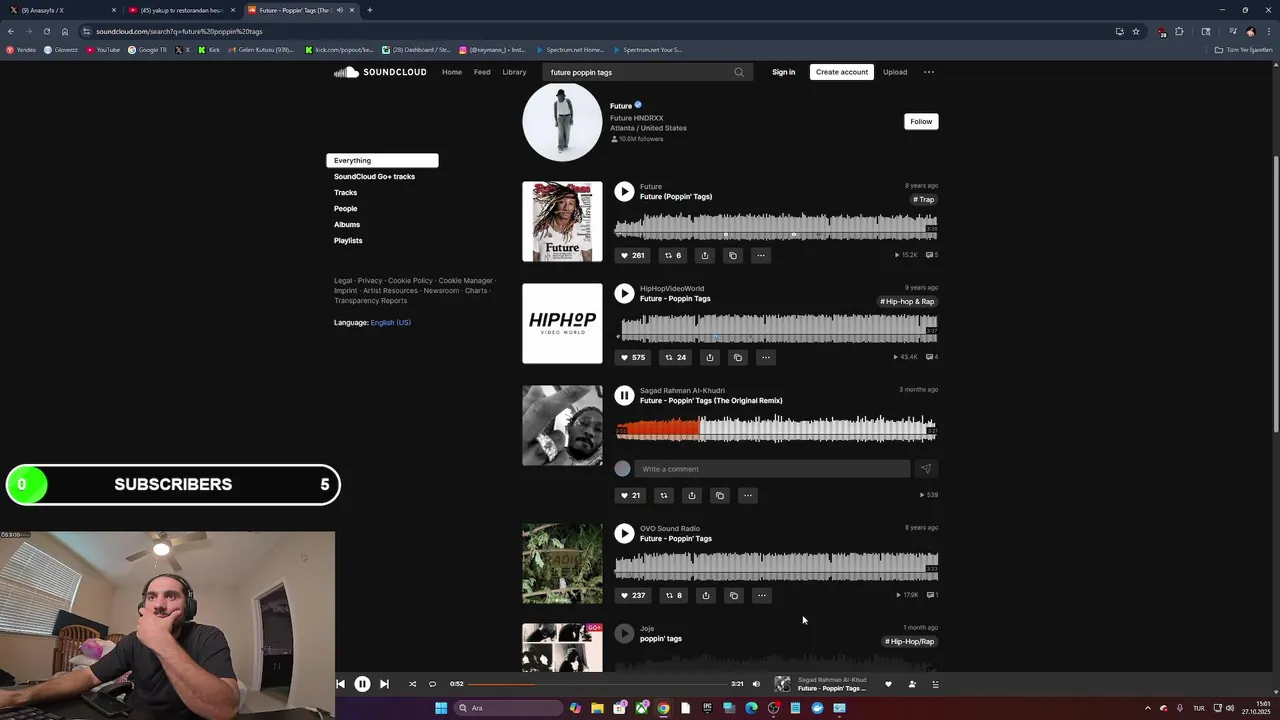This screenshot has width=1280, height=720.
Task: Copy link of OVO Sound Radio's track
Action: (733, 595)
